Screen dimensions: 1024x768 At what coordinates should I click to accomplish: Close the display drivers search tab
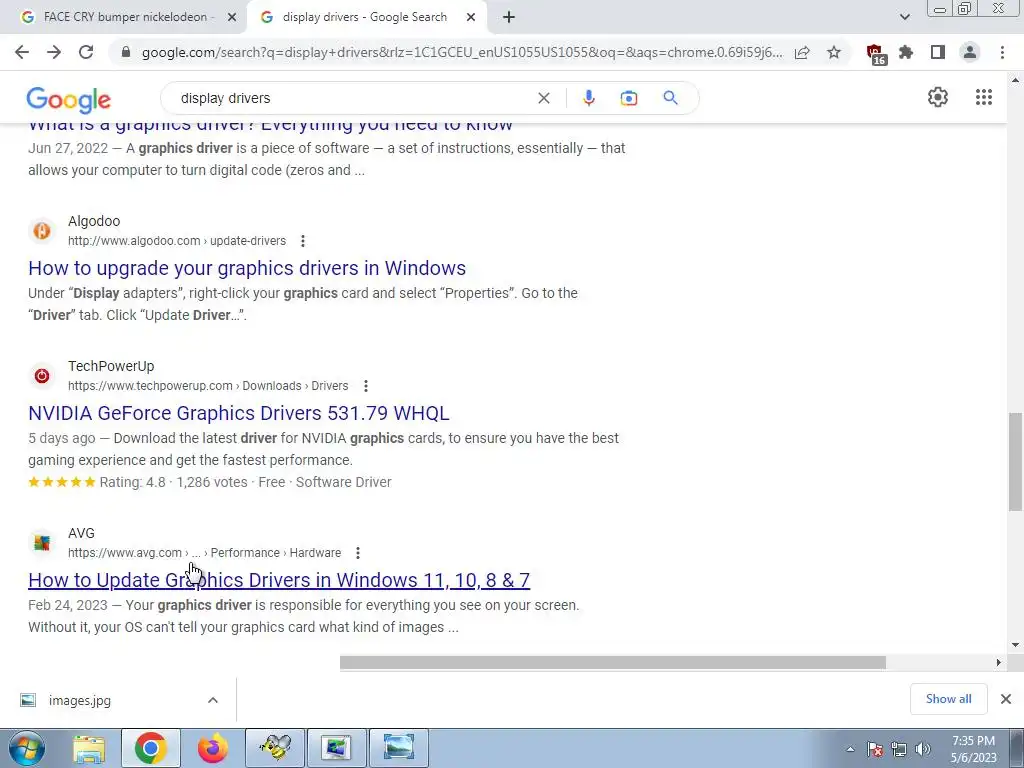pos(471,17)
